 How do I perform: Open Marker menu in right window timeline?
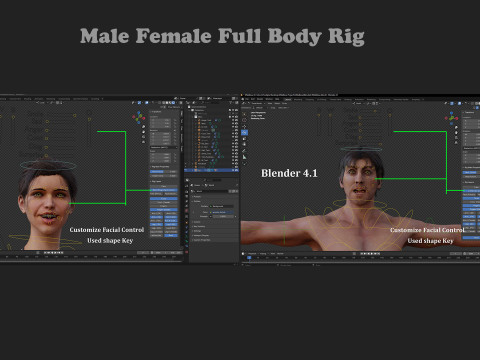click(280, 254)
